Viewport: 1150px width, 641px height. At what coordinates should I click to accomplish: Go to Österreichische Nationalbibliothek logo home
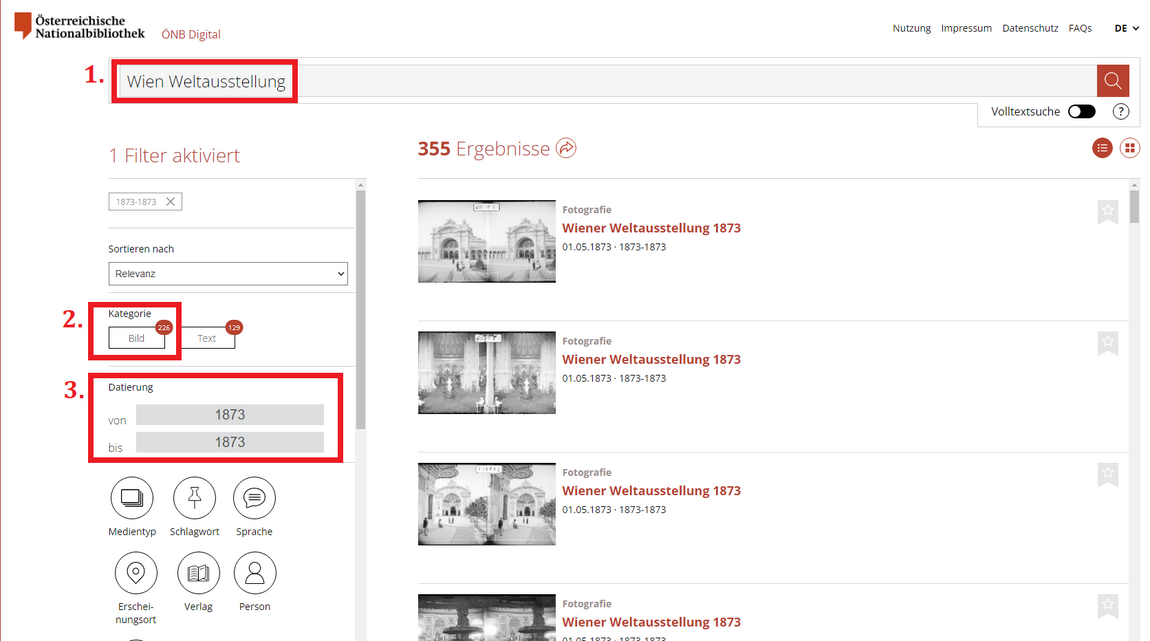click(80, 26)
